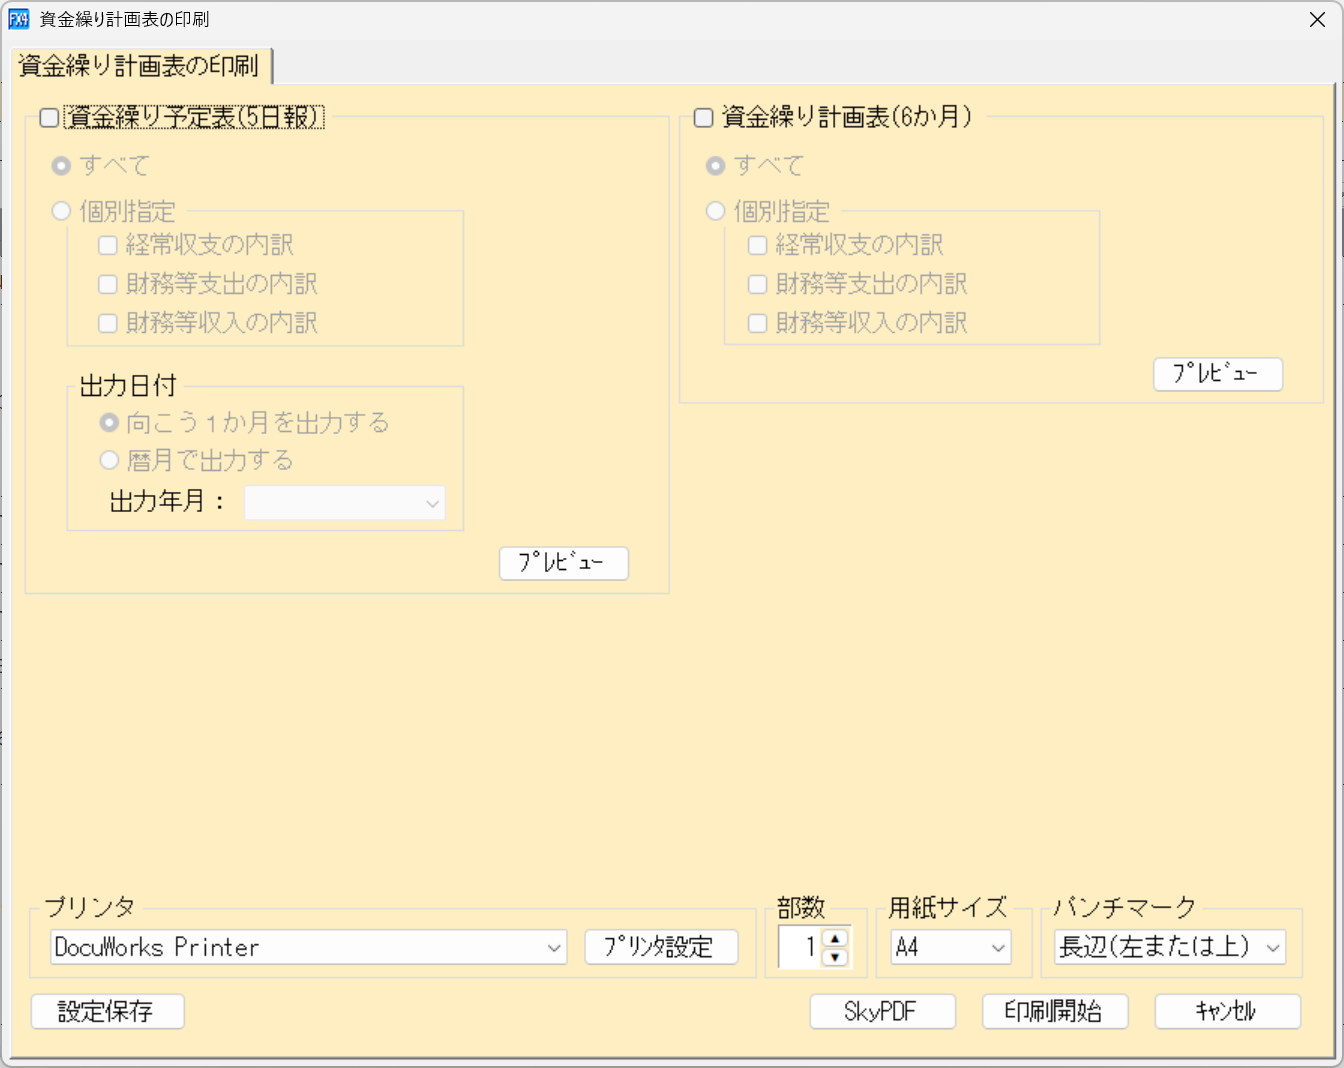Image resolution: width=1344 pixels, height=1068 pixels.
Task: Select 個別指定 in the 6か月 section
Action: pos(716,211)
